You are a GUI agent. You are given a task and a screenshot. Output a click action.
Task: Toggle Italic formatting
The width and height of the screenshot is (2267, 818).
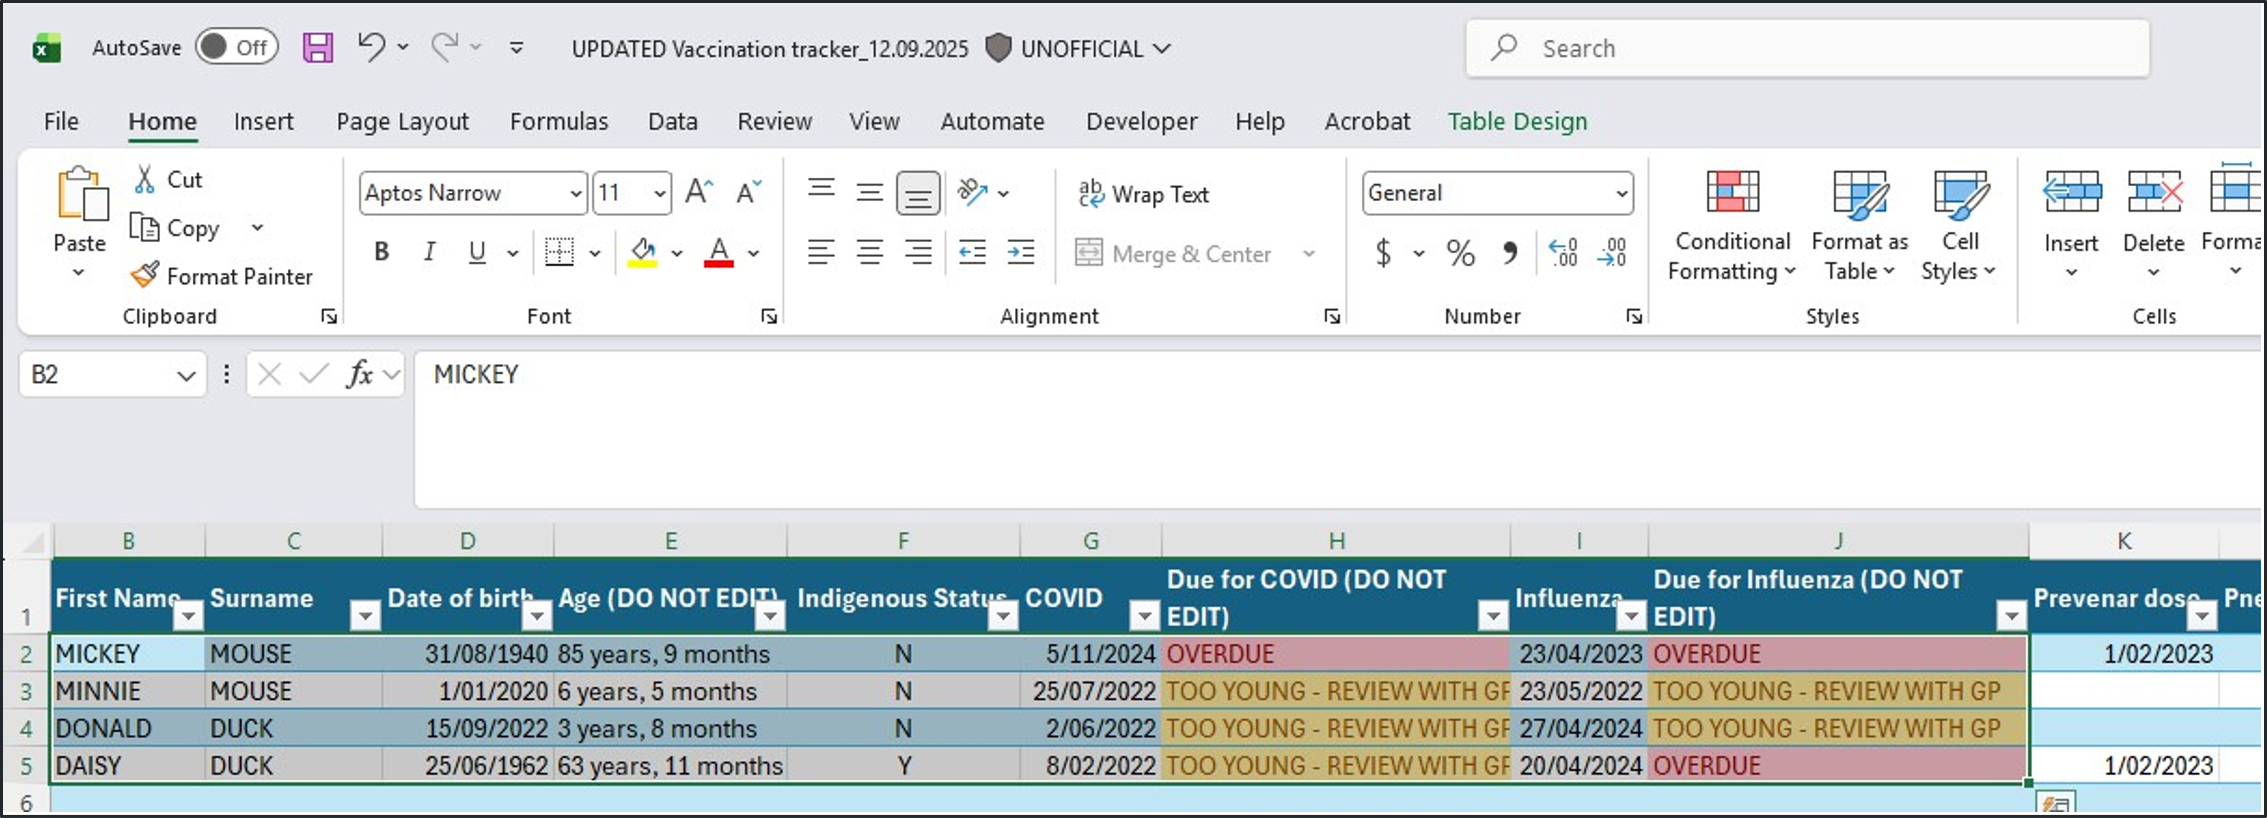pyautogui.click(x=429, y=252)
